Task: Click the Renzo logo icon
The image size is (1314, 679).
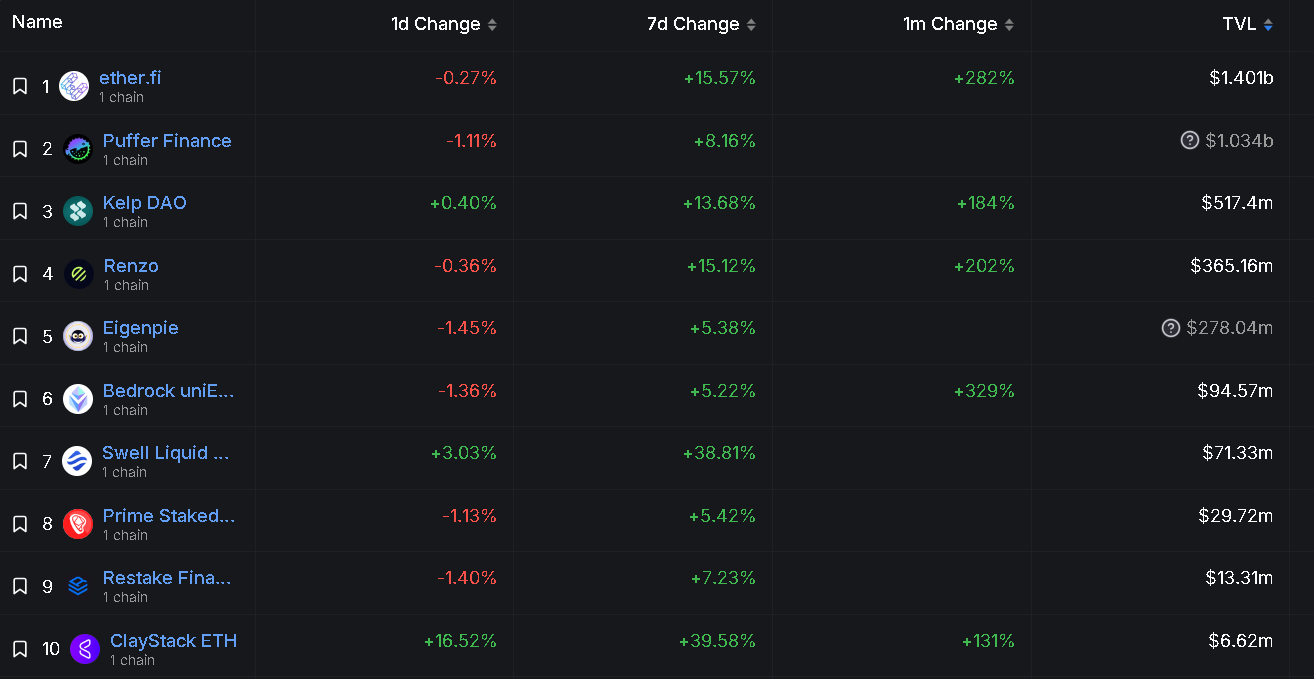Action: point(79,274)
